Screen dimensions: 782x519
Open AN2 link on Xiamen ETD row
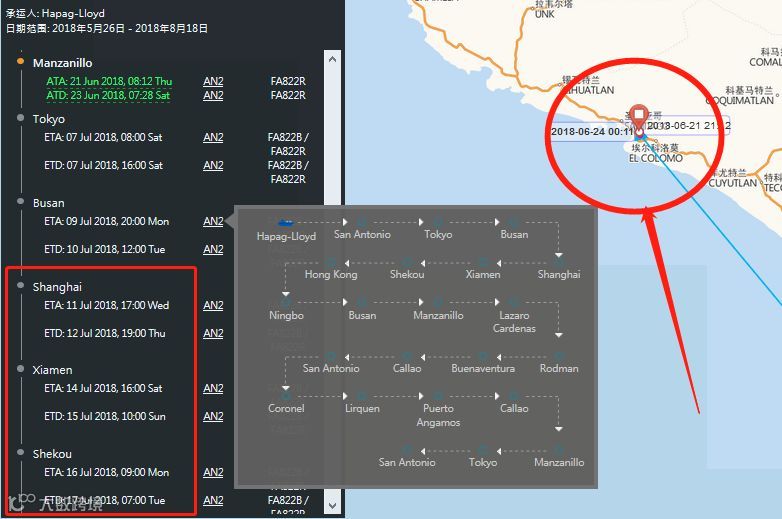coord(213,416)
